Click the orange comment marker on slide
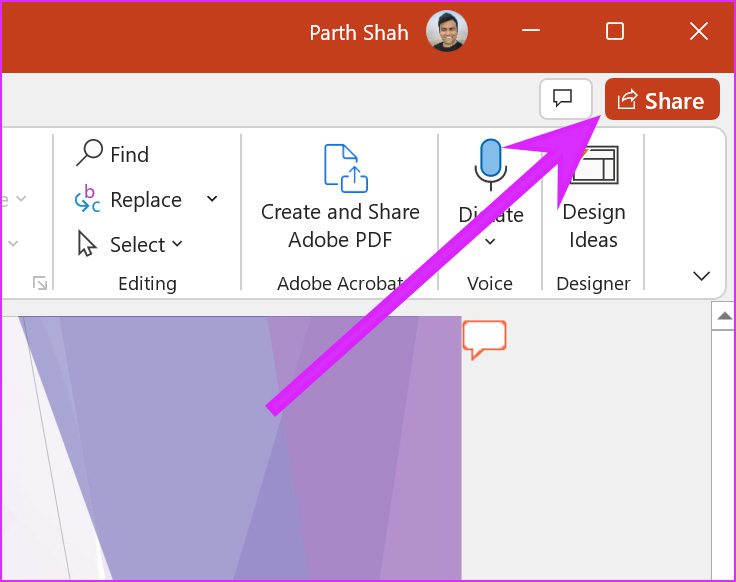Image resolution: width=736 pixels, height=582 pixels. [484, 340]
